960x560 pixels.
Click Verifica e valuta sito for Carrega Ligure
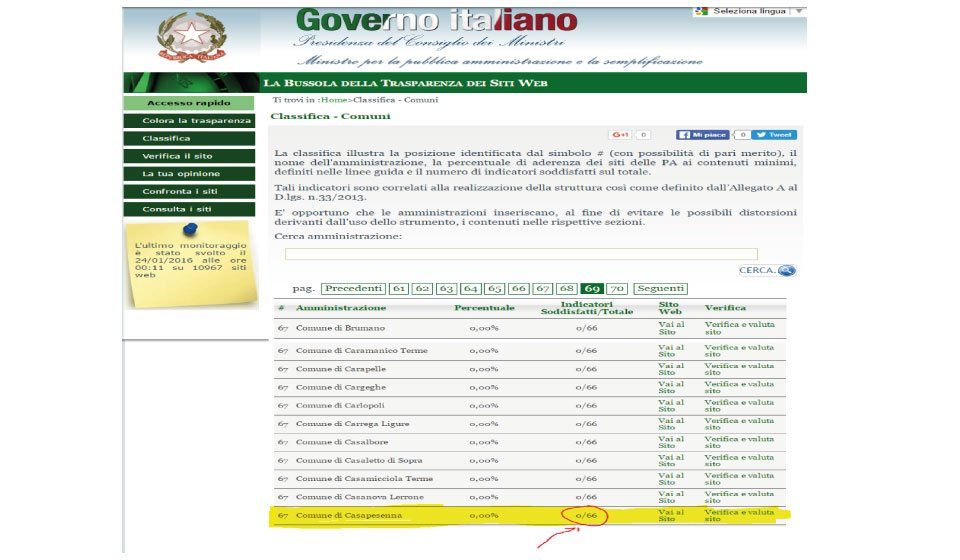[739, 424]
